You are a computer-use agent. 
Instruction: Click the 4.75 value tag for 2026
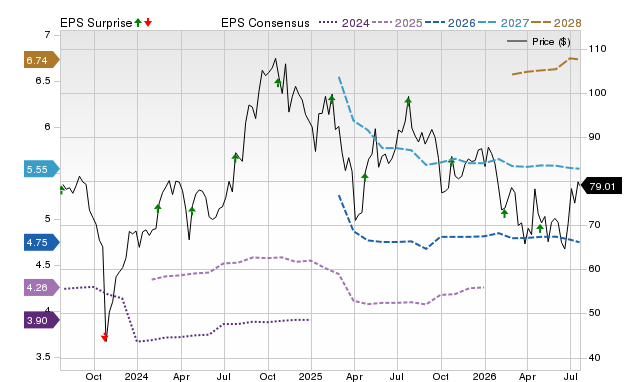[x=42, y=242]
